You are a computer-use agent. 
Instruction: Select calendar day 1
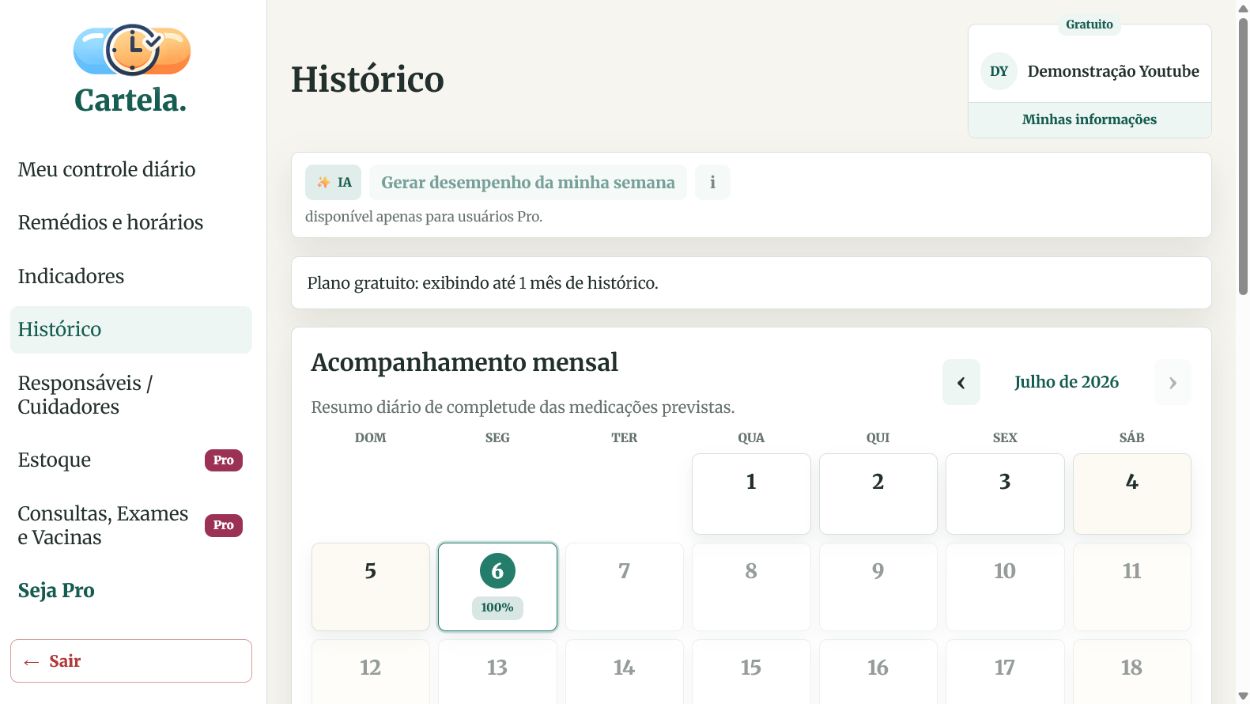pyautogui.click(x=751, y=494)
